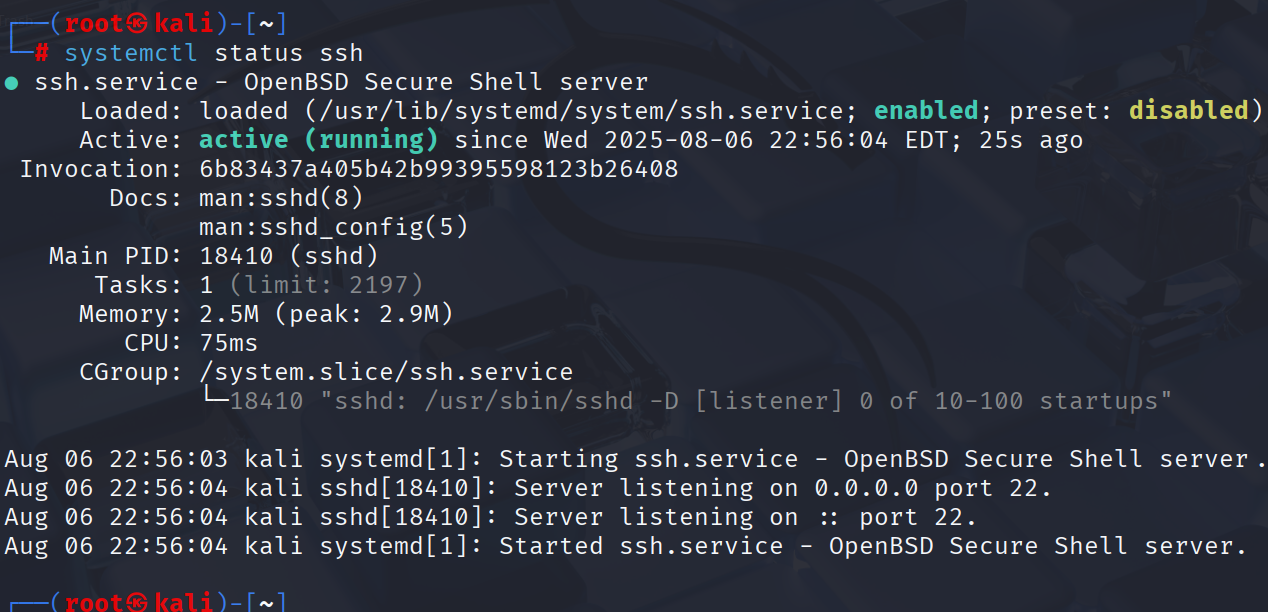Viewport: 1268px width, 612px height.
Task: Click the green 'enabled' status text
Action: point(926,111)
